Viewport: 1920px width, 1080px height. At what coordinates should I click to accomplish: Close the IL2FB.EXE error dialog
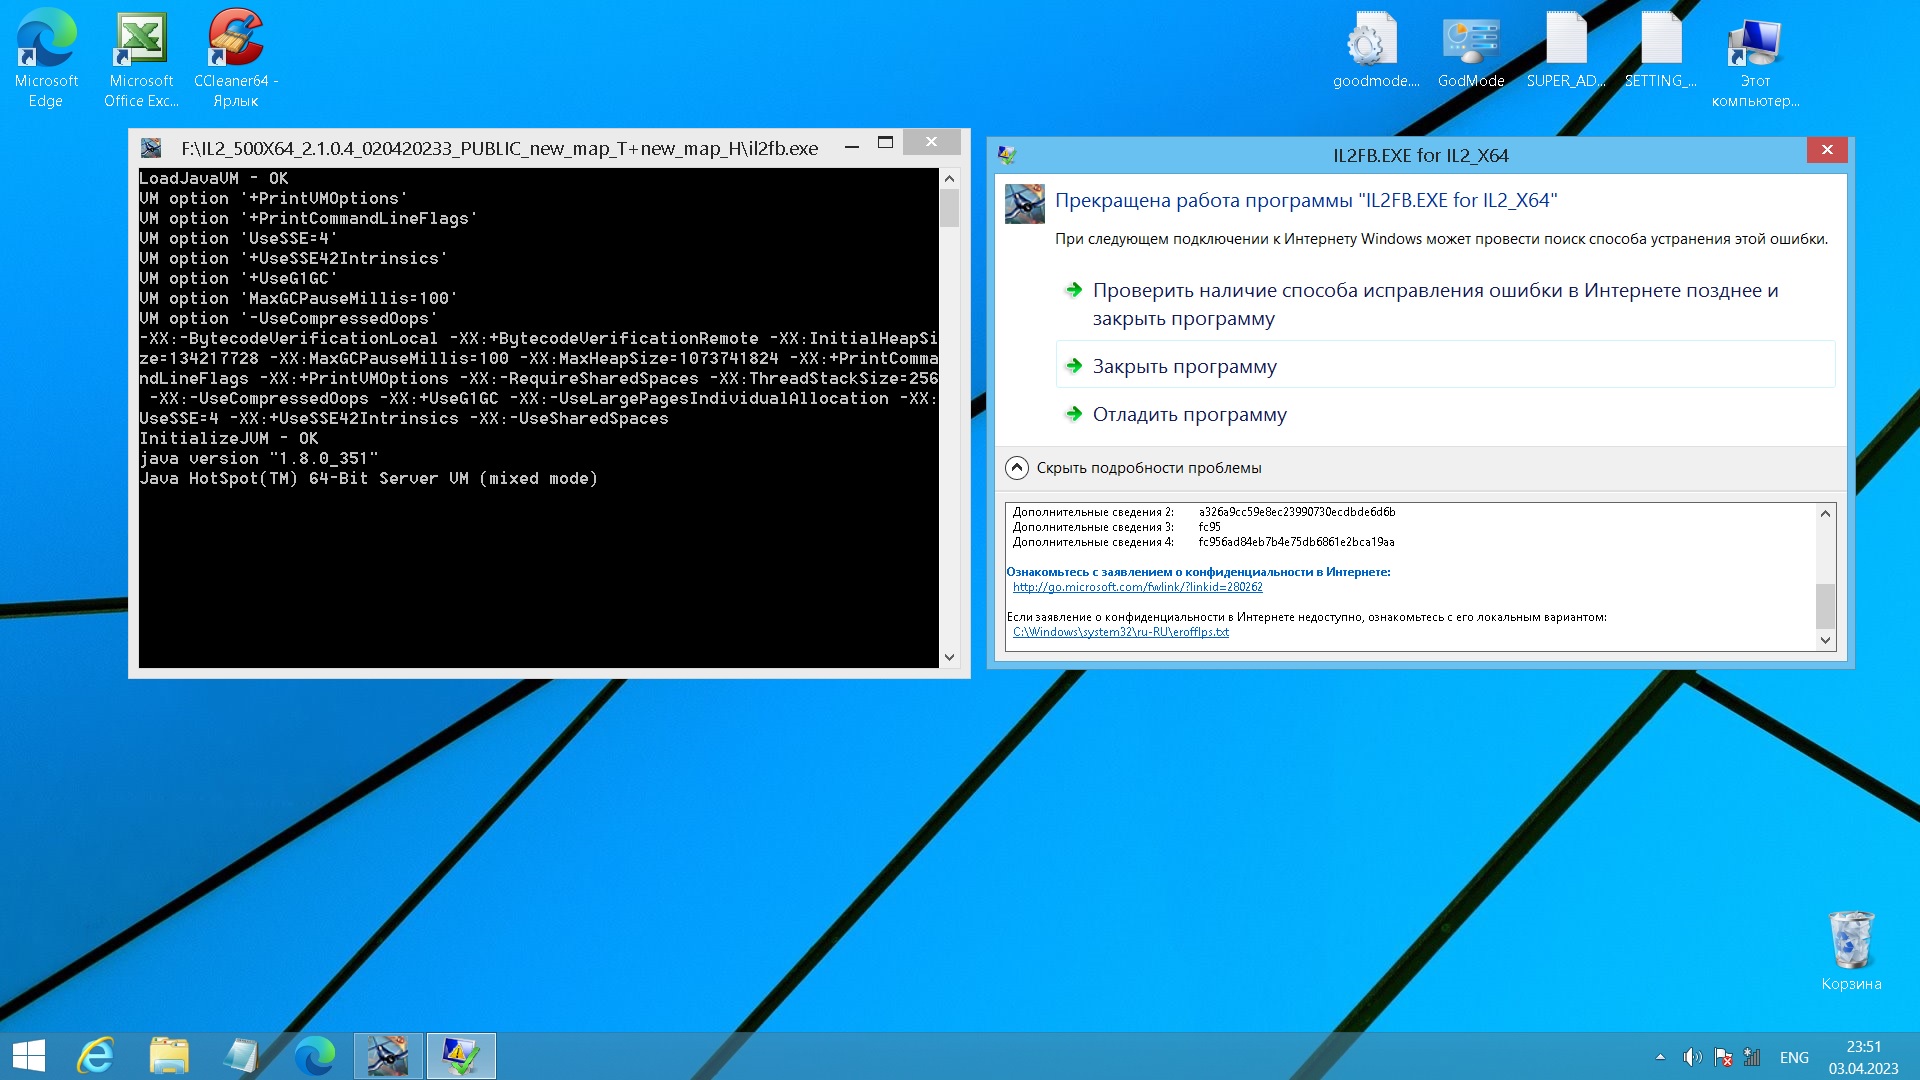tap(1827, 149)
